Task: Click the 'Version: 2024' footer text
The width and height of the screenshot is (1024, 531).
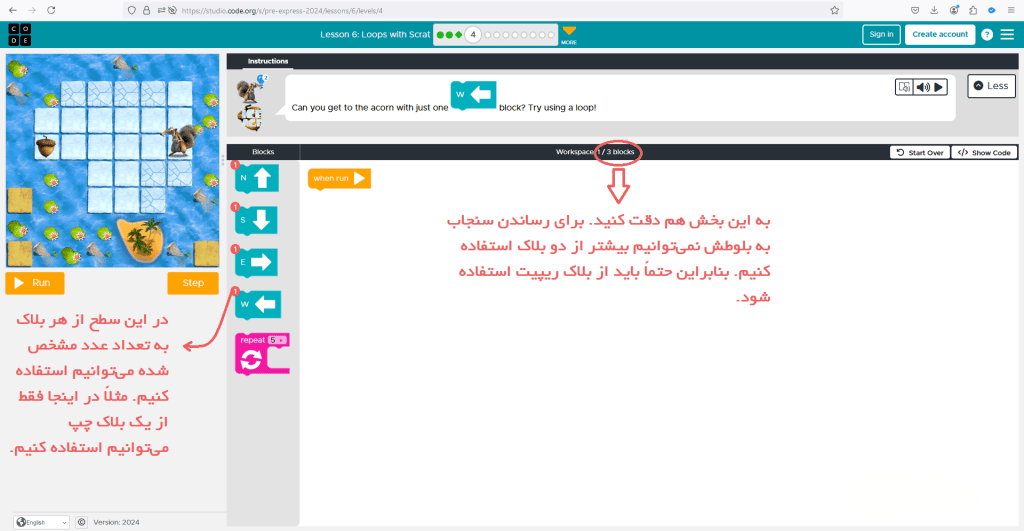Action: [x=116, y=523]
